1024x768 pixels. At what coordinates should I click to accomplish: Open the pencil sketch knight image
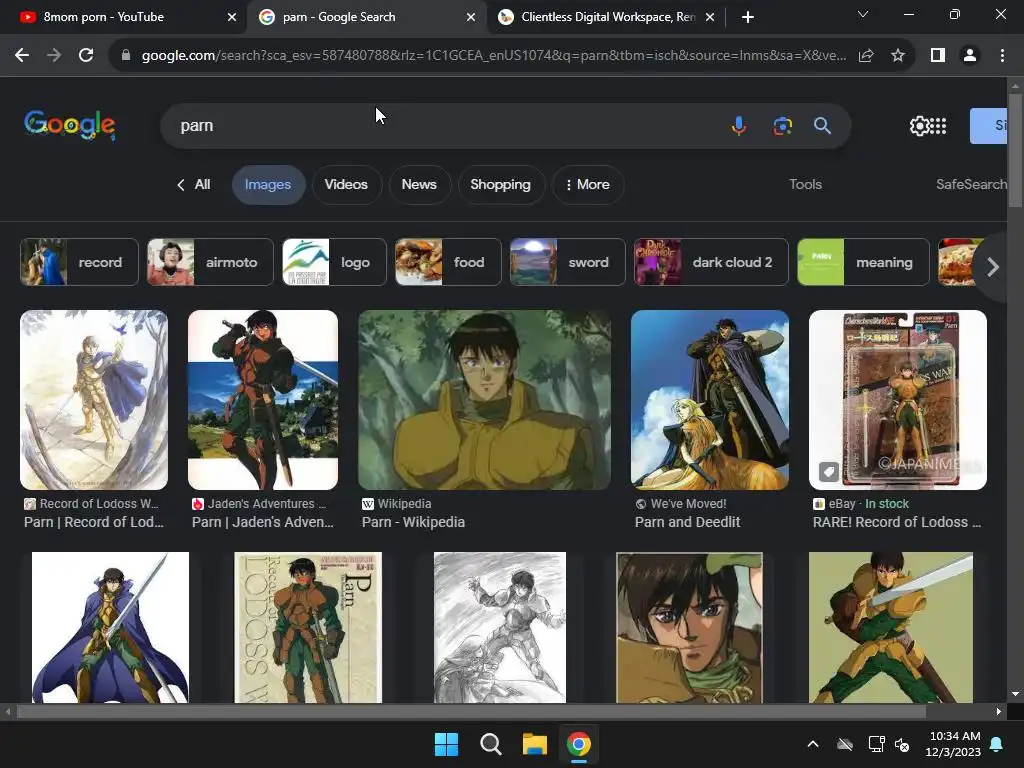(500, 628)
